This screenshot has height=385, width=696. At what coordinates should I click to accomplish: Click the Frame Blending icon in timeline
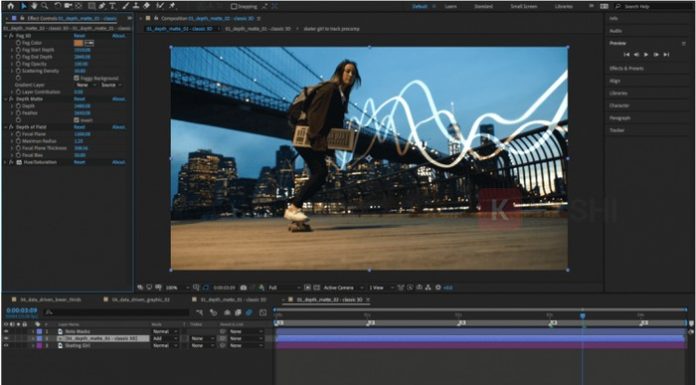tap(238, 313)
